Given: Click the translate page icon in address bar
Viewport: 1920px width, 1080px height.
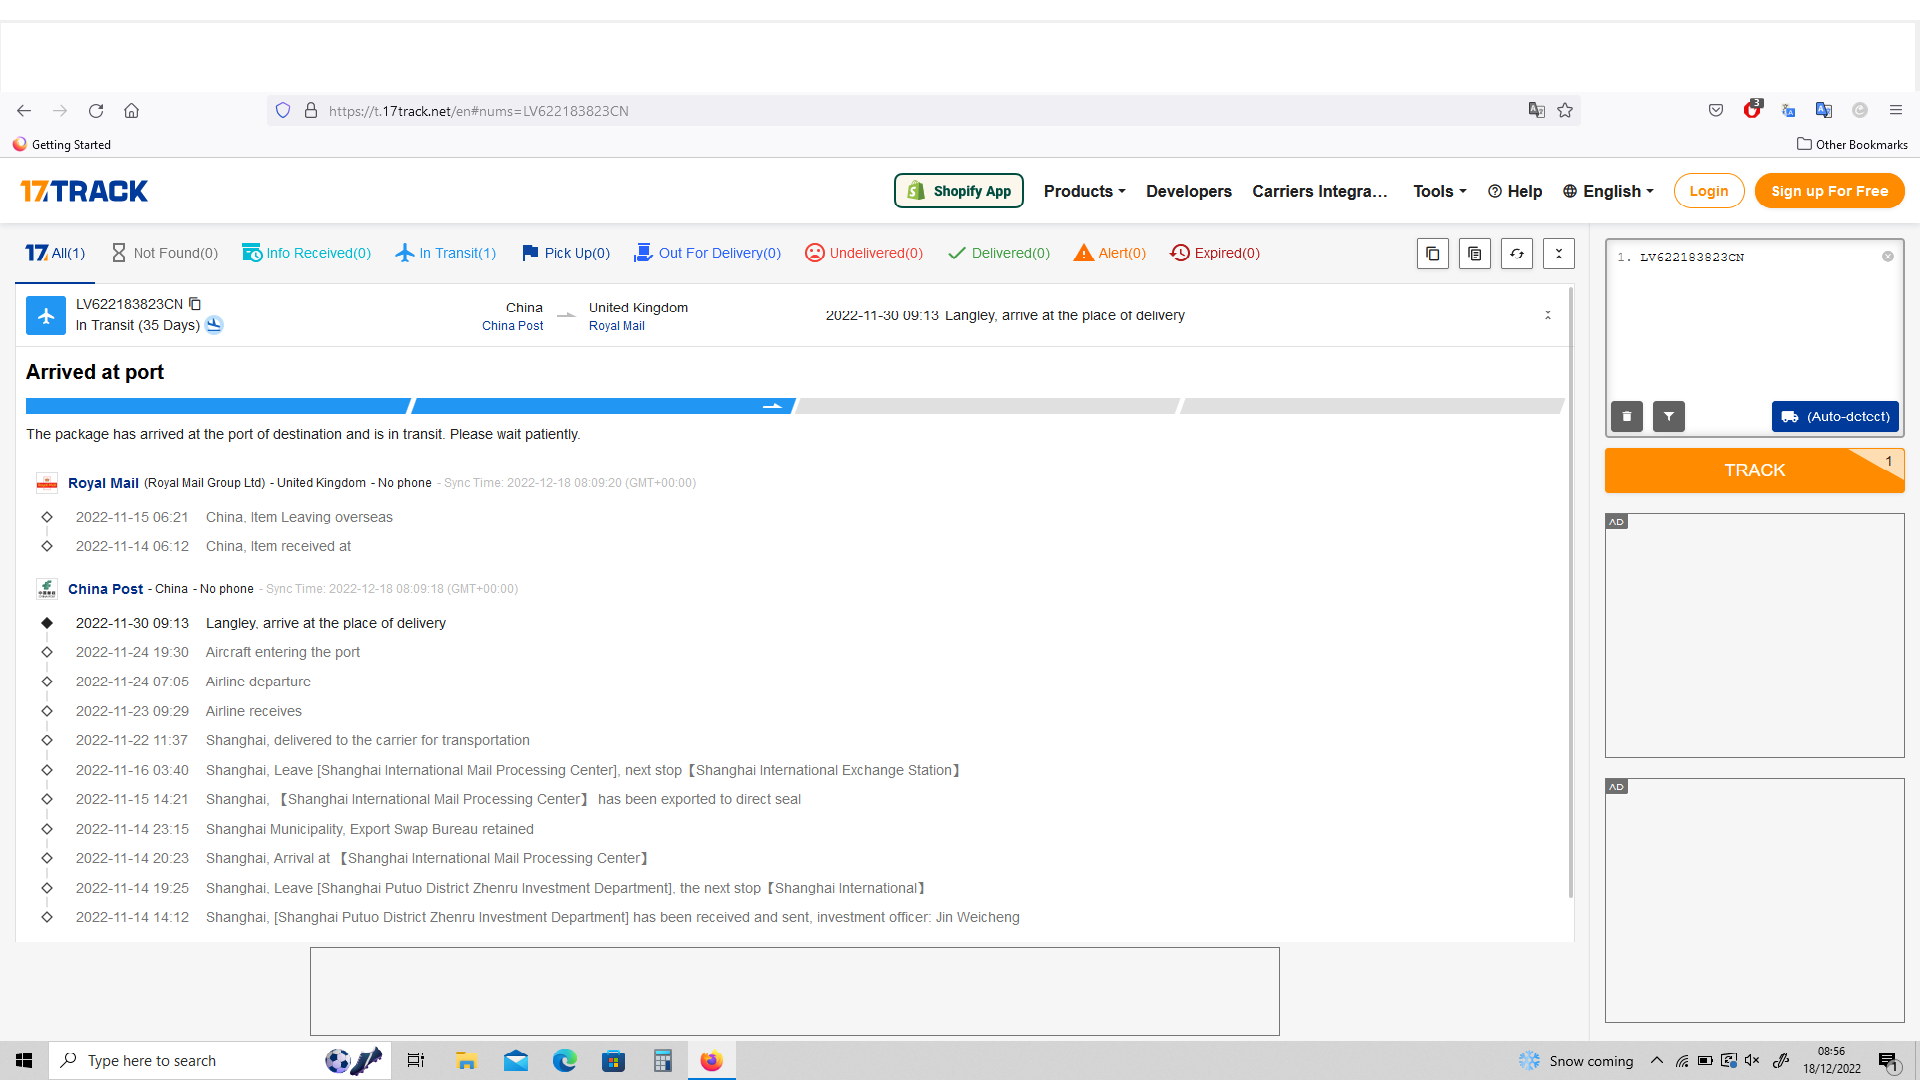Looking at the screenshot, I should (1537, 111).
